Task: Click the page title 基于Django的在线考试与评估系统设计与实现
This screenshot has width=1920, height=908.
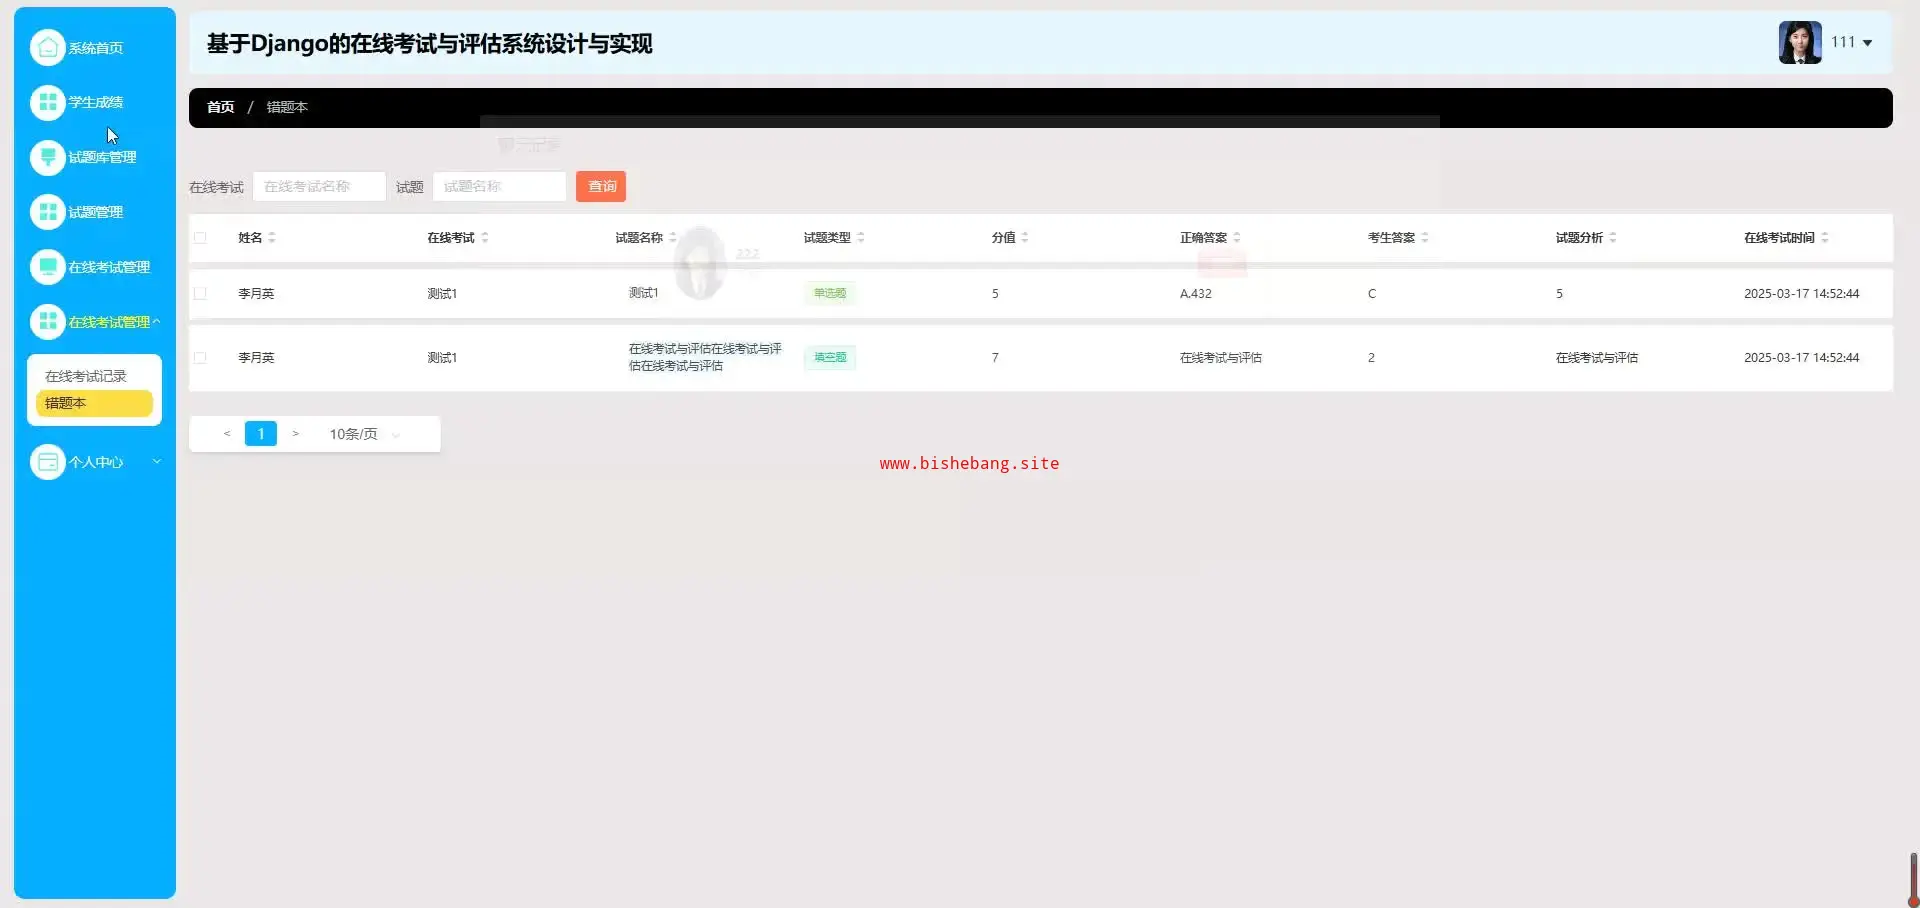Action: point(430,44)
